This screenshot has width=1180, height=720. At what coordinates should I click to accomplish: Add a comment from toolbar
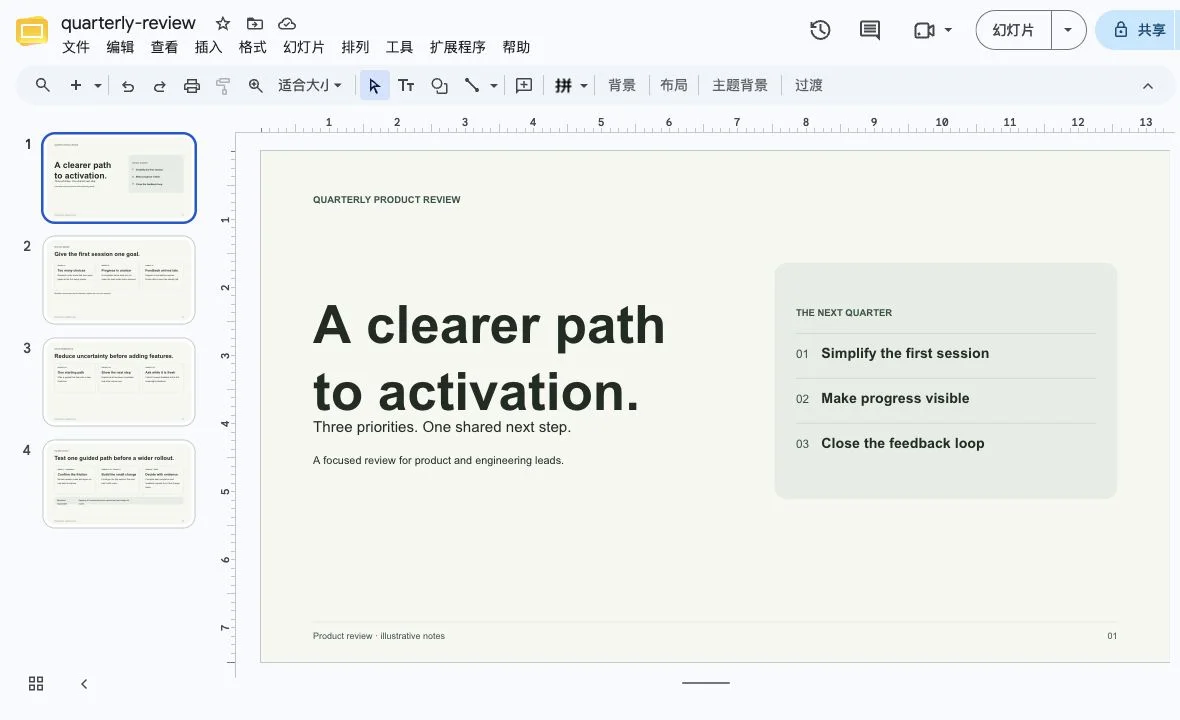pos(524,86)
